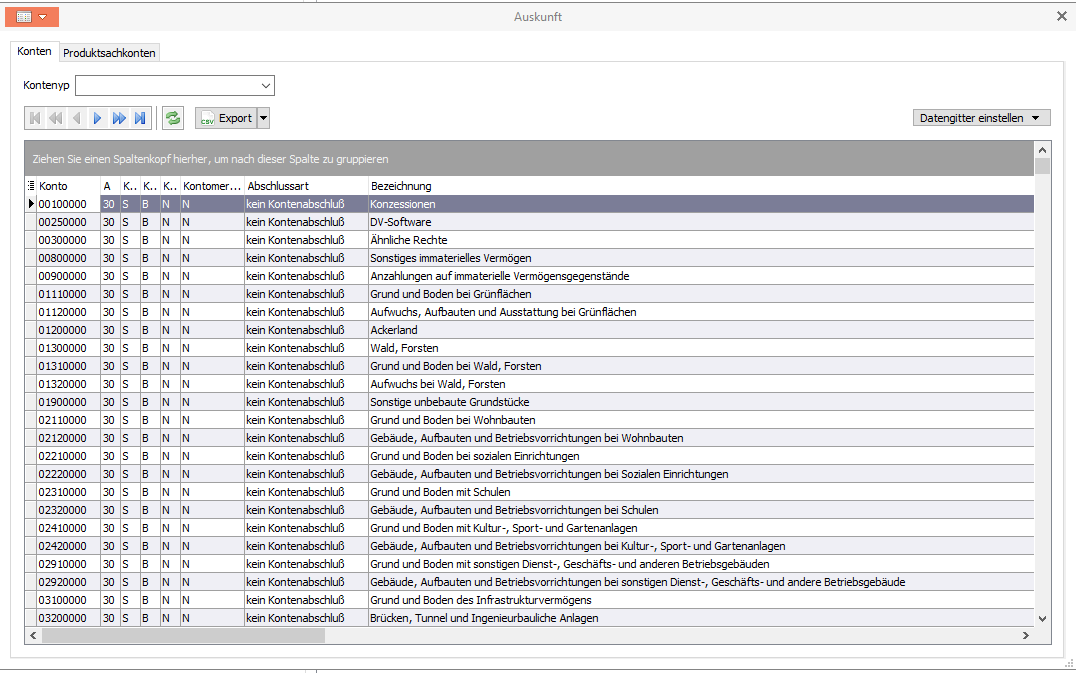Open the Export options dropdown arrow
Viewport: 1076px width, 673px height.
coord(263,118)
